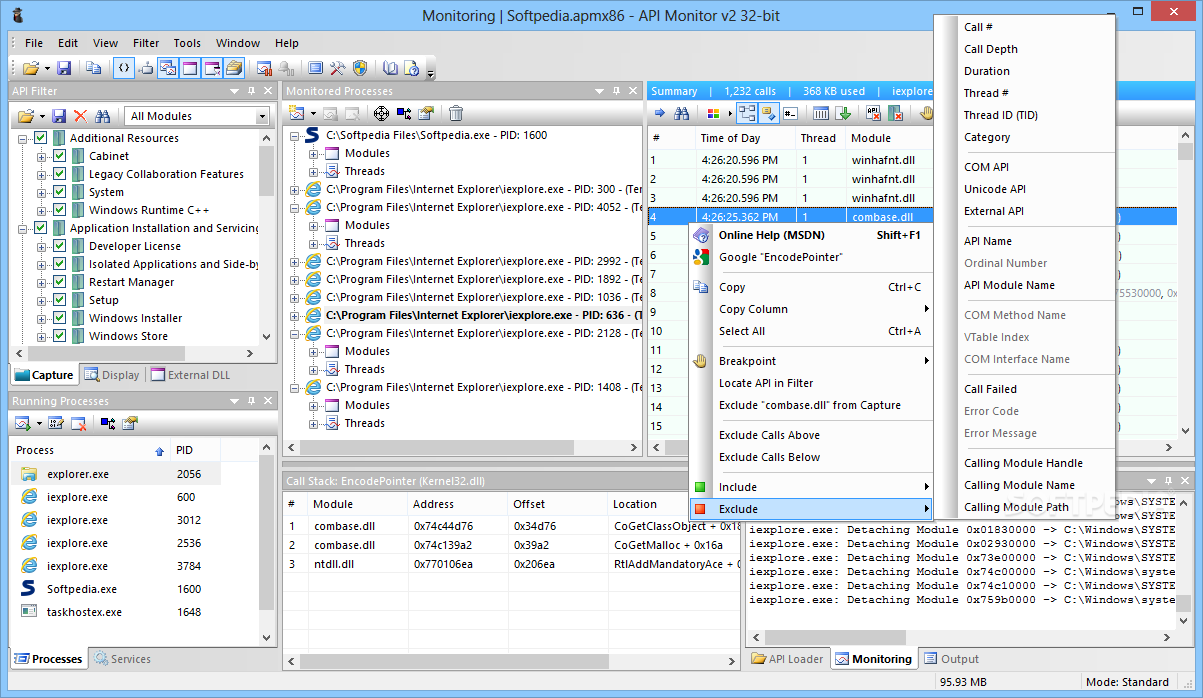The image size is (1203, 698).
Task: Click the main toolbar Open folder icon
Action: 31,68
